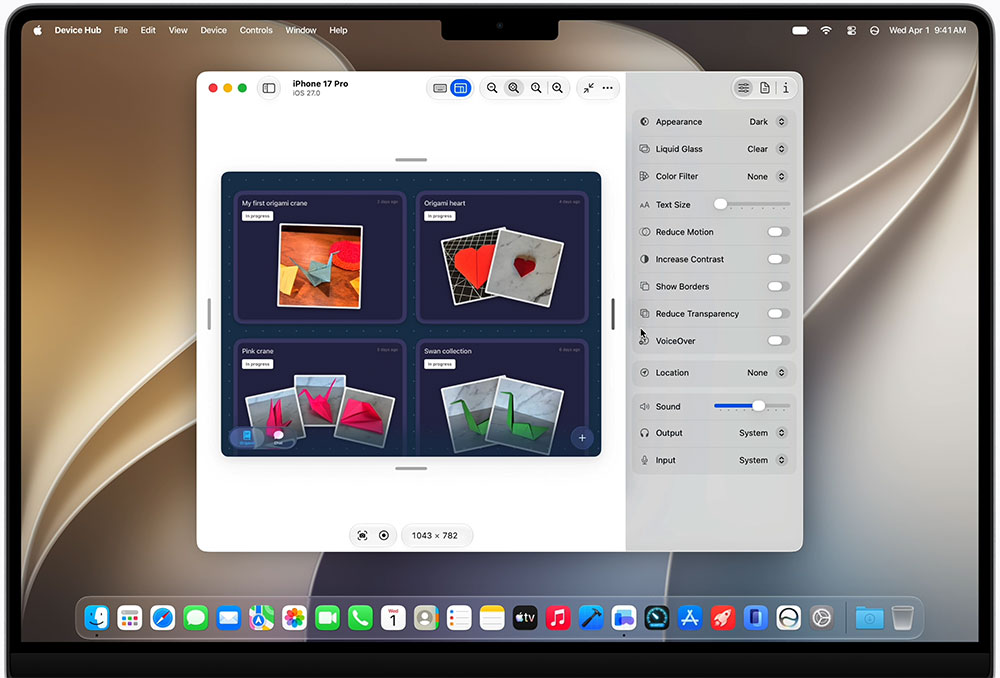Open Control Center from the menu bar
Viewport: 1000px width, 678px height.
click(851, 30)
